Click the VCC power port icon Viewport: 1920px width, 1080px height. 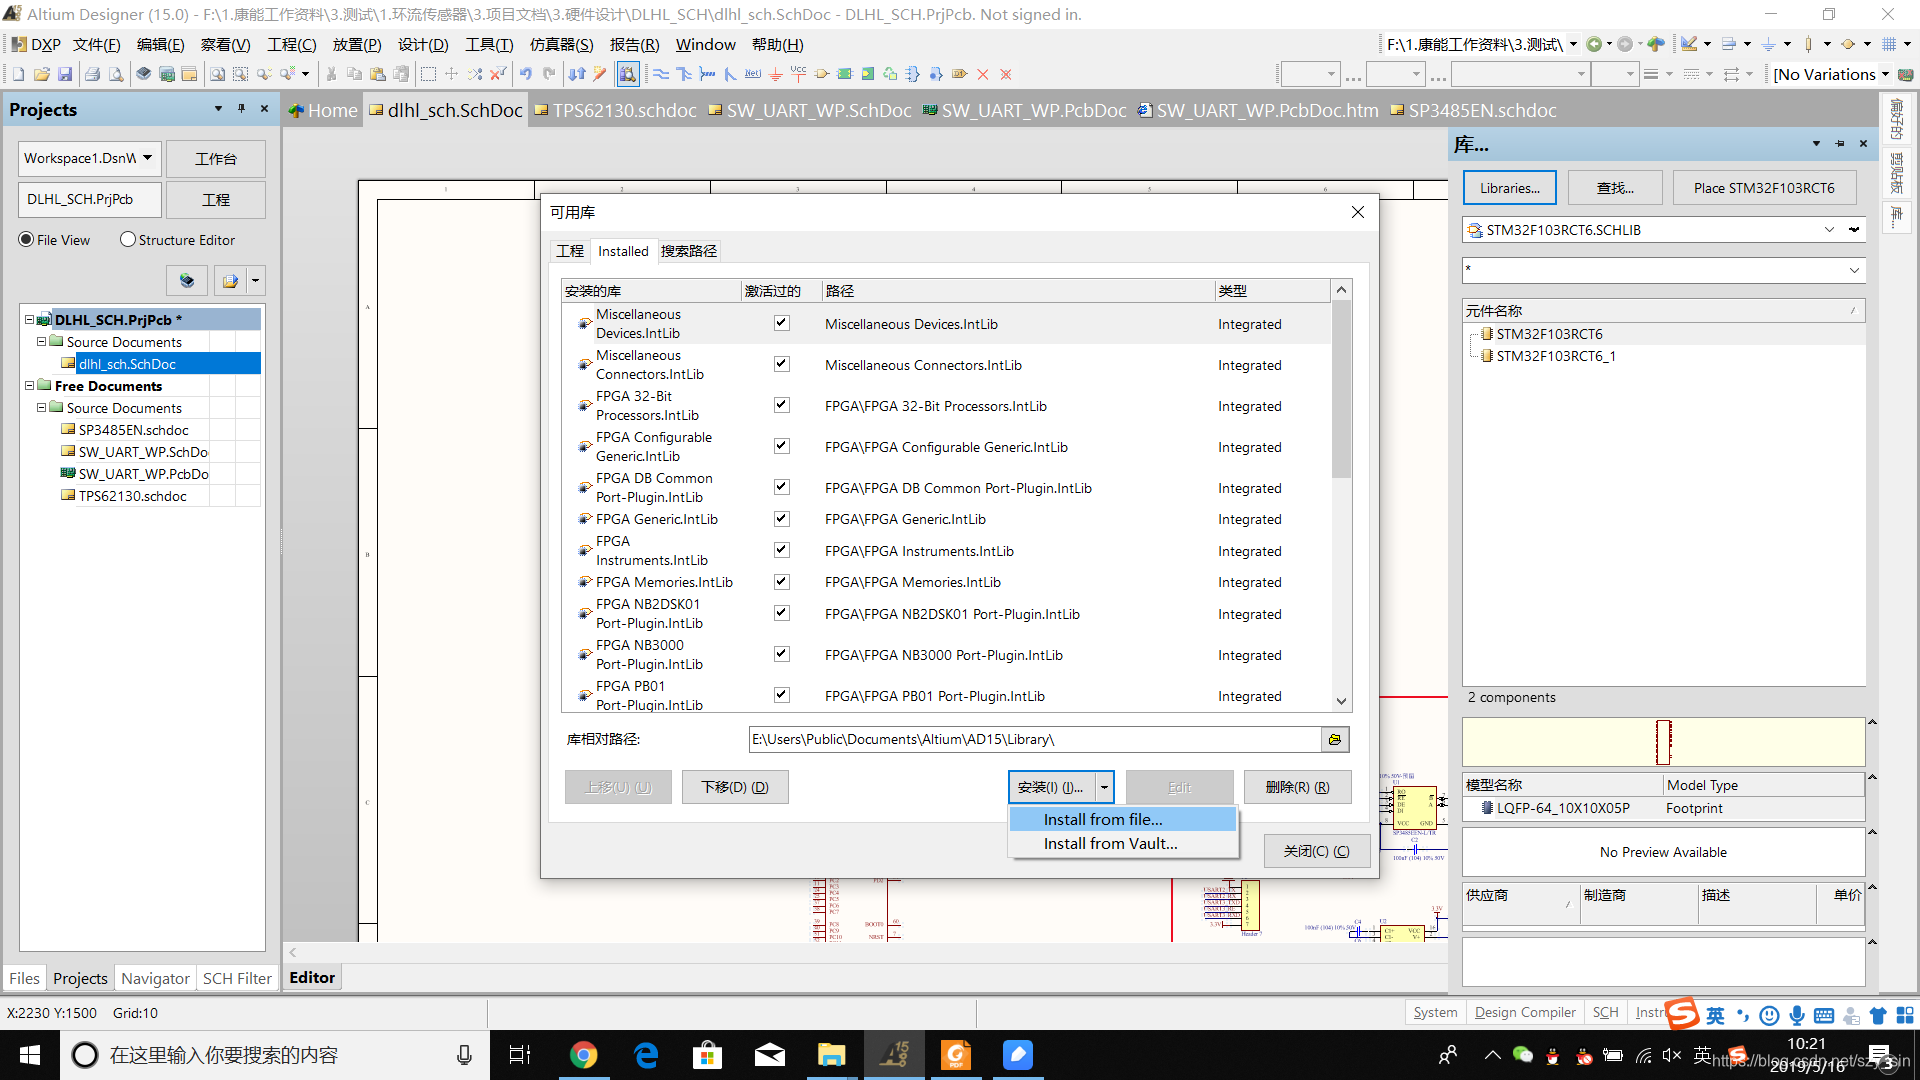tap(798, 74)
